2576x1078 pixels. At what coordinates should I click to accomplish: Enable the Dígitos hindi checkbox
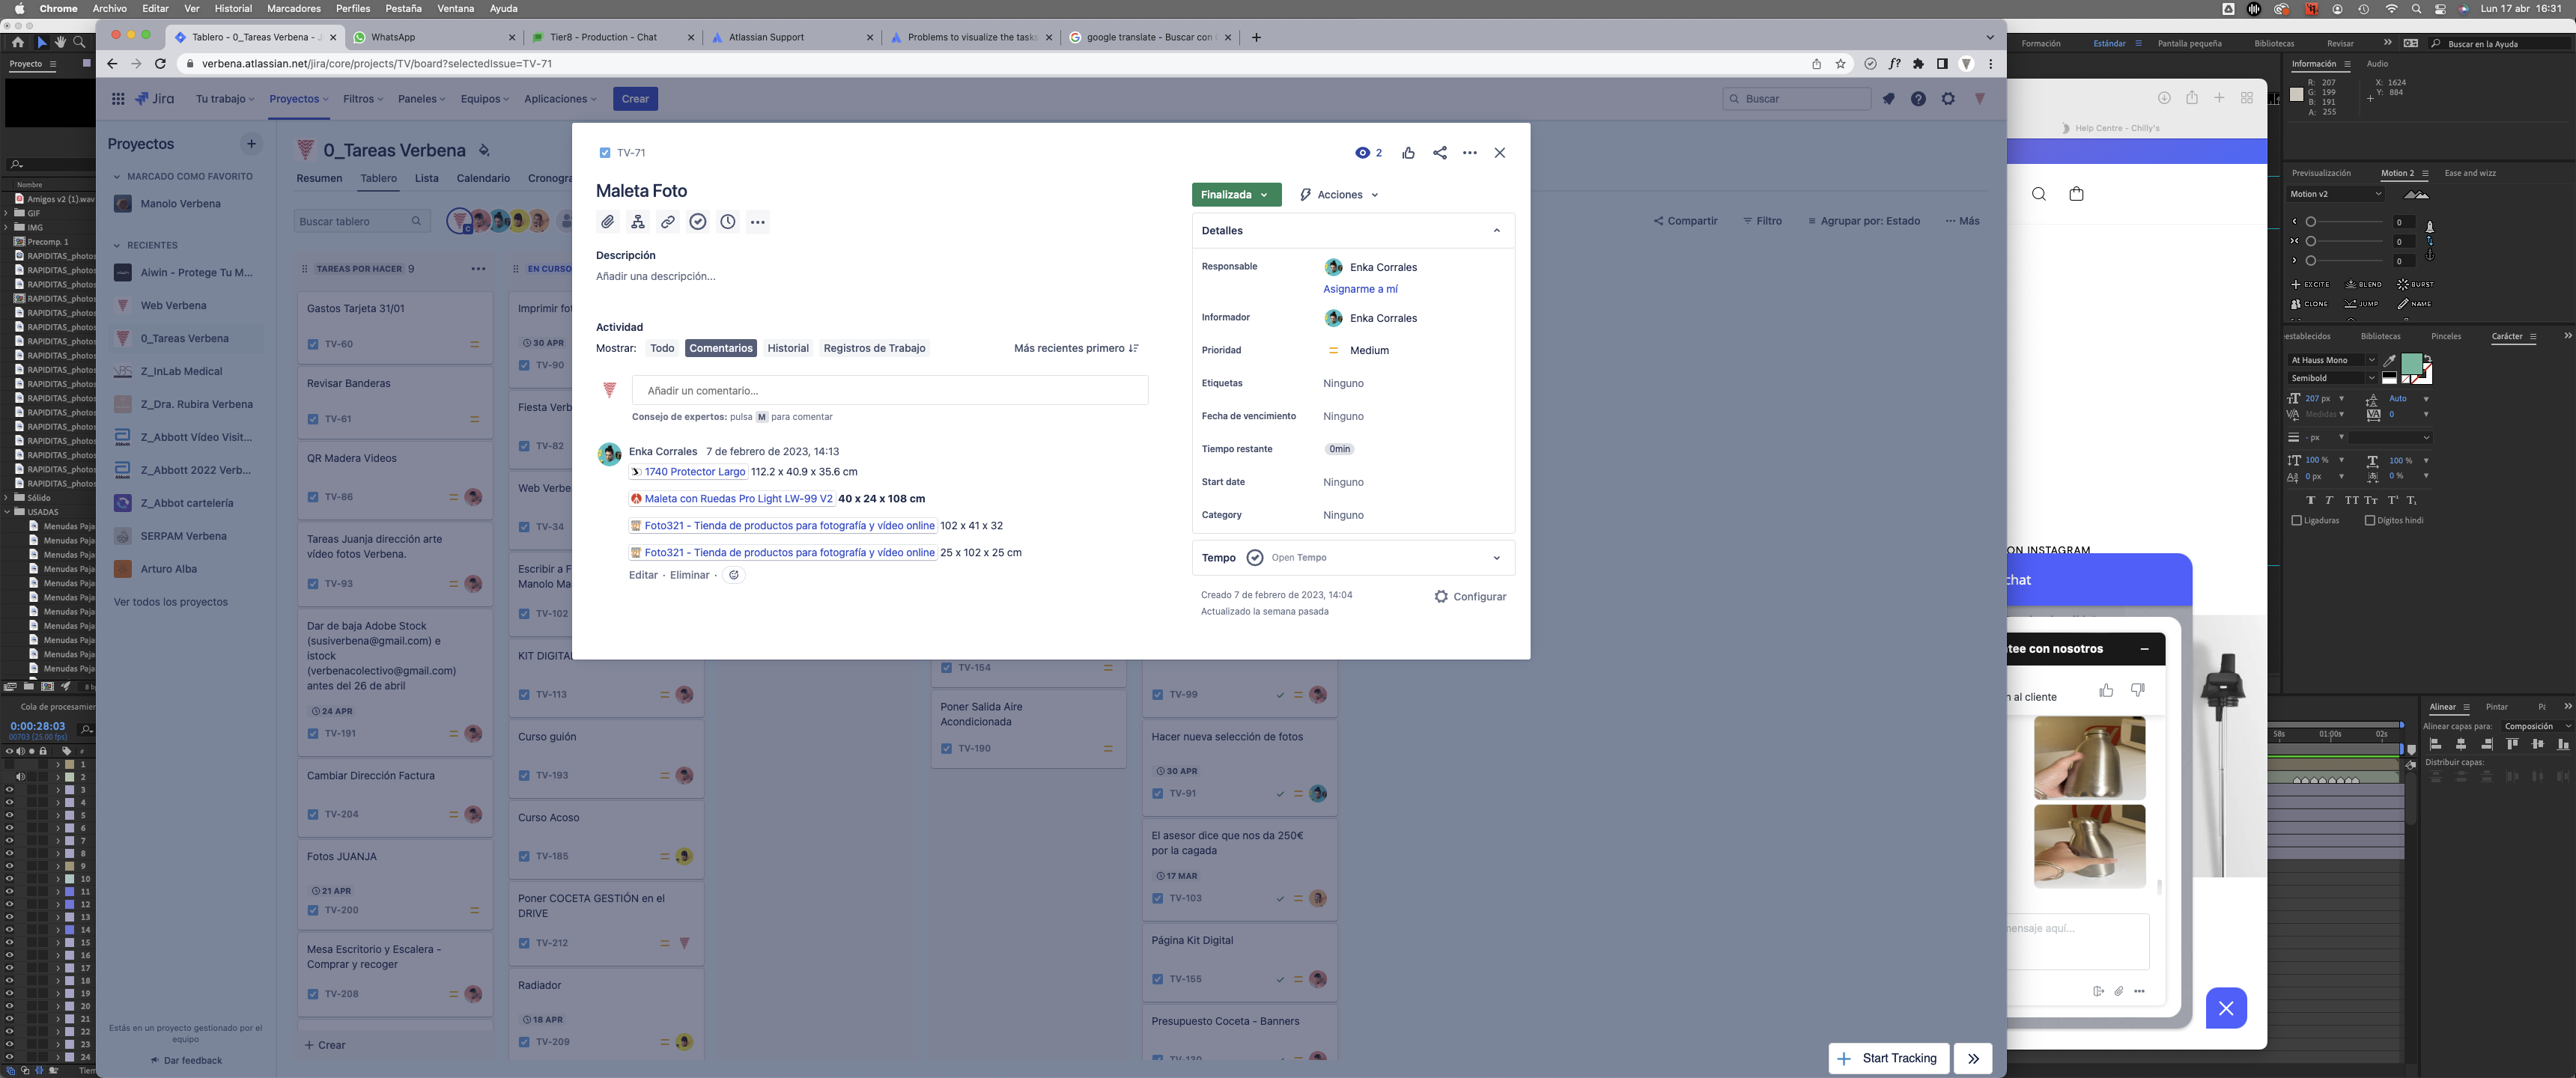click(x=2370, y=520)
